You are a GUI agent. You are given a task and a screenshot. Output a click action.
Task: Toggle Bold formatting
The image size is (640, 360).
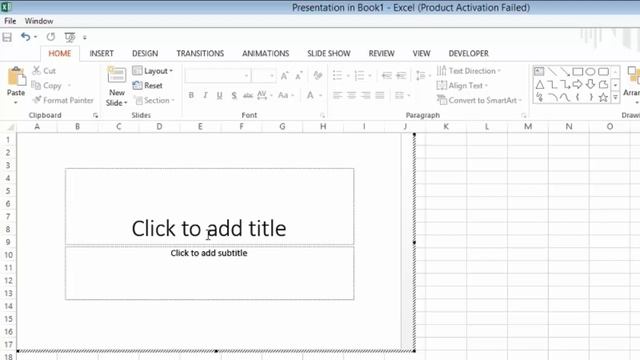[x=191, y=95]
